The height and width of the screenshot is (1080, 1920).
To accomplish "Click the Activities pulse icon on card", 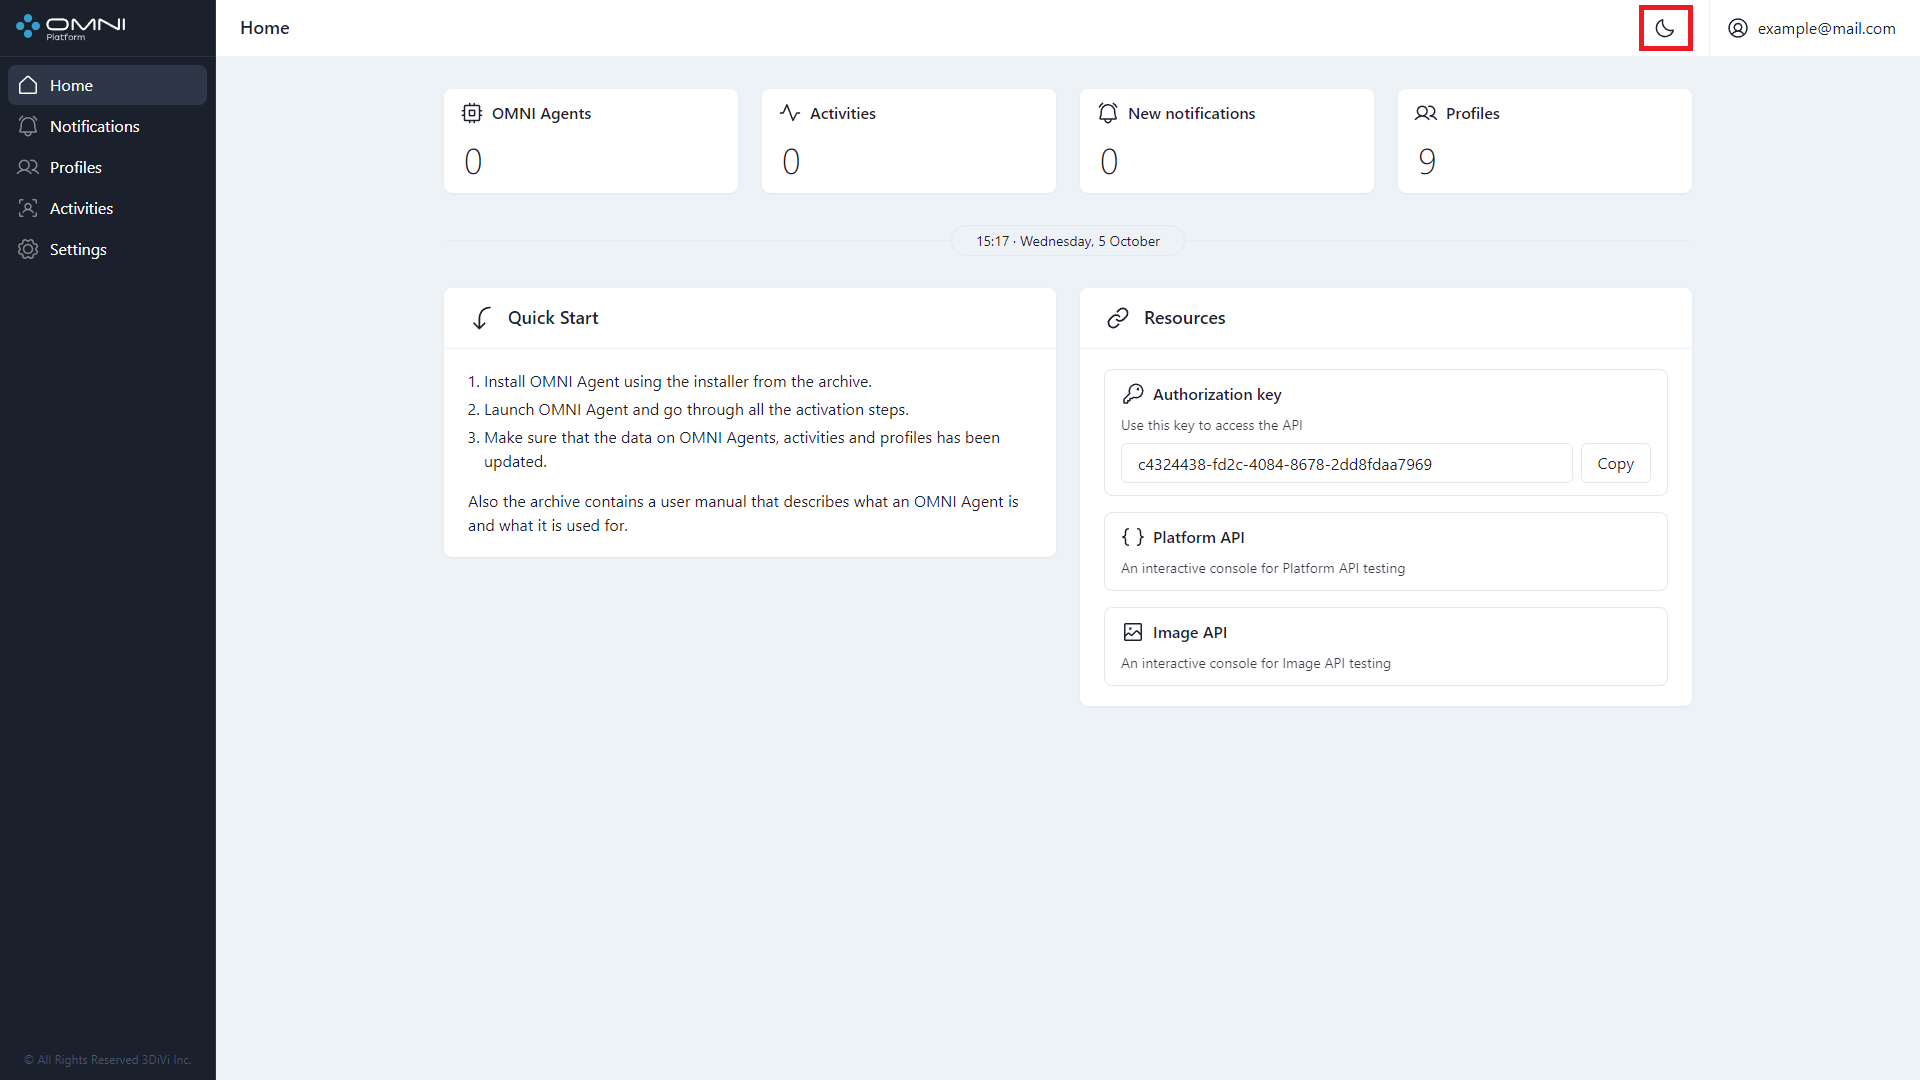I will click(x=790, y=113).
